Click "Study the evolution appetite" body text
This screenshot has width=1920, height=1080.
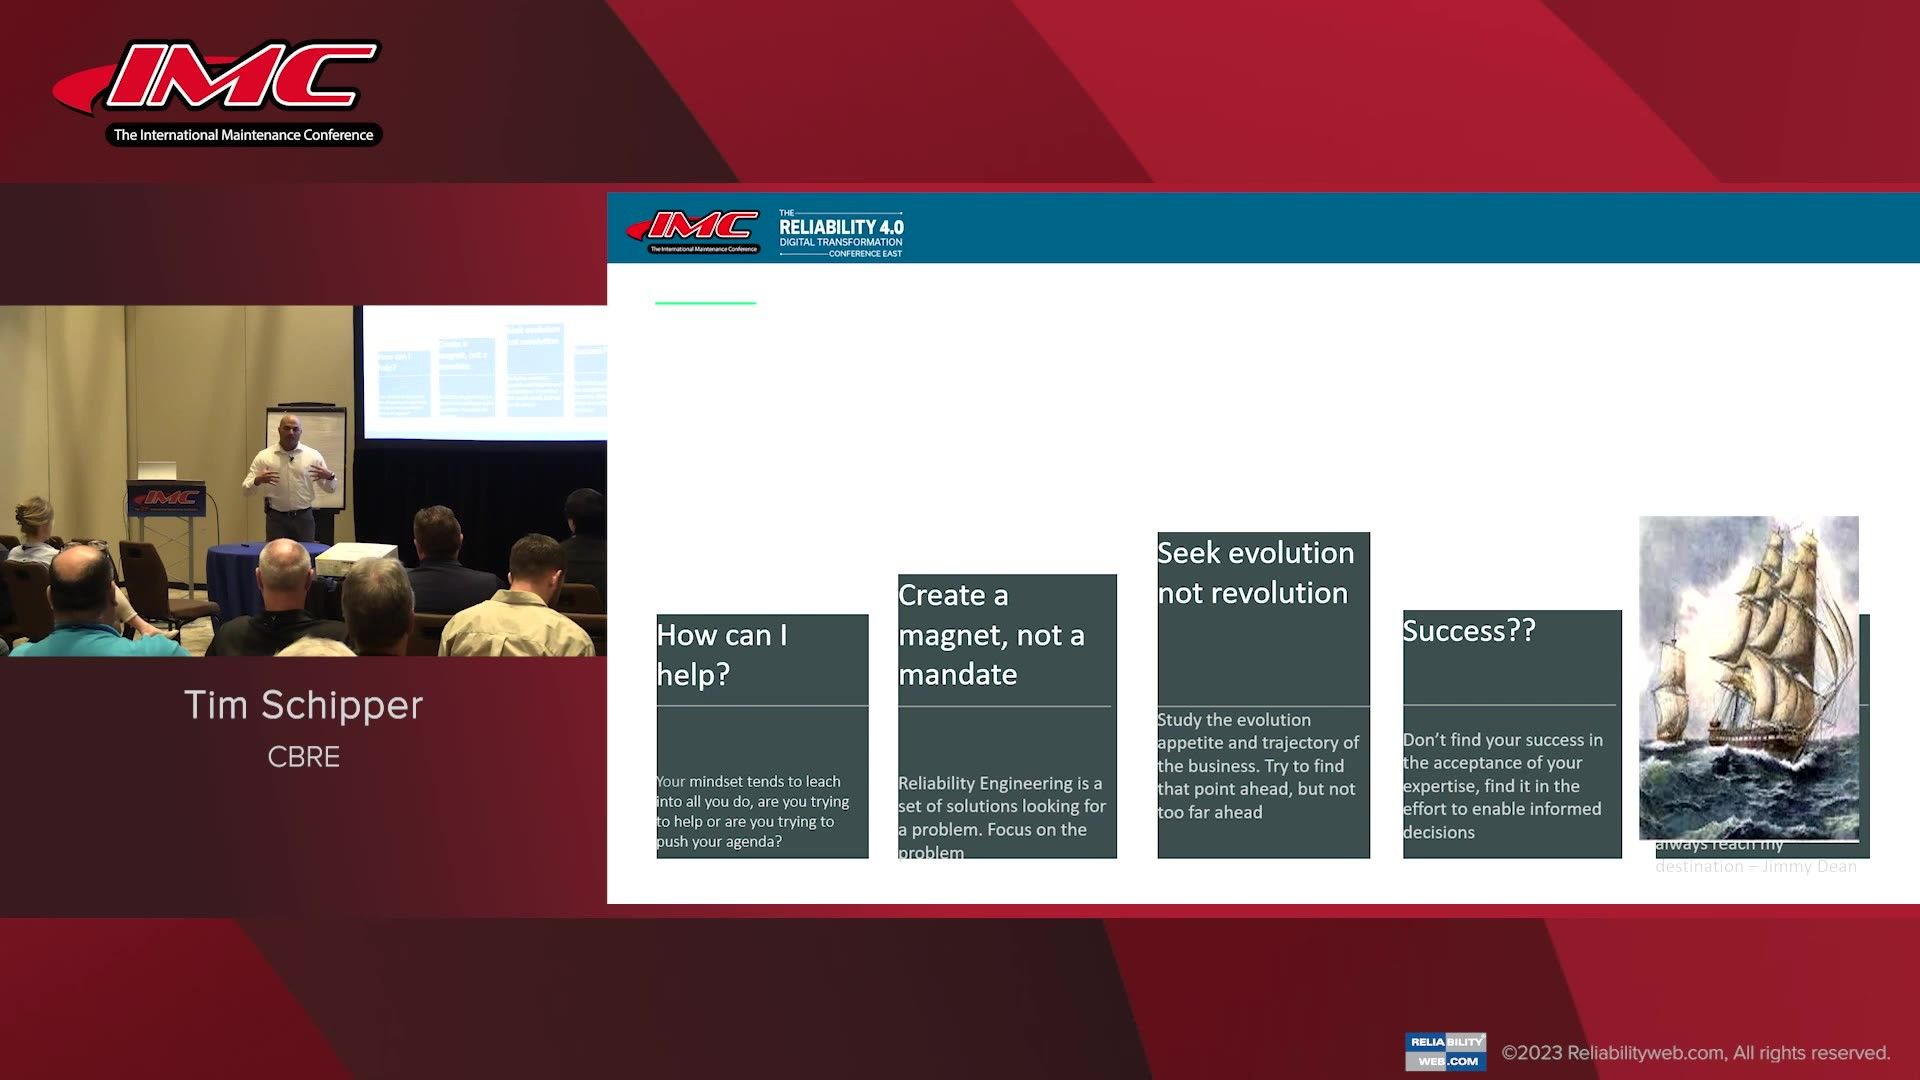pyautogui.click(x=1257, y=765)
